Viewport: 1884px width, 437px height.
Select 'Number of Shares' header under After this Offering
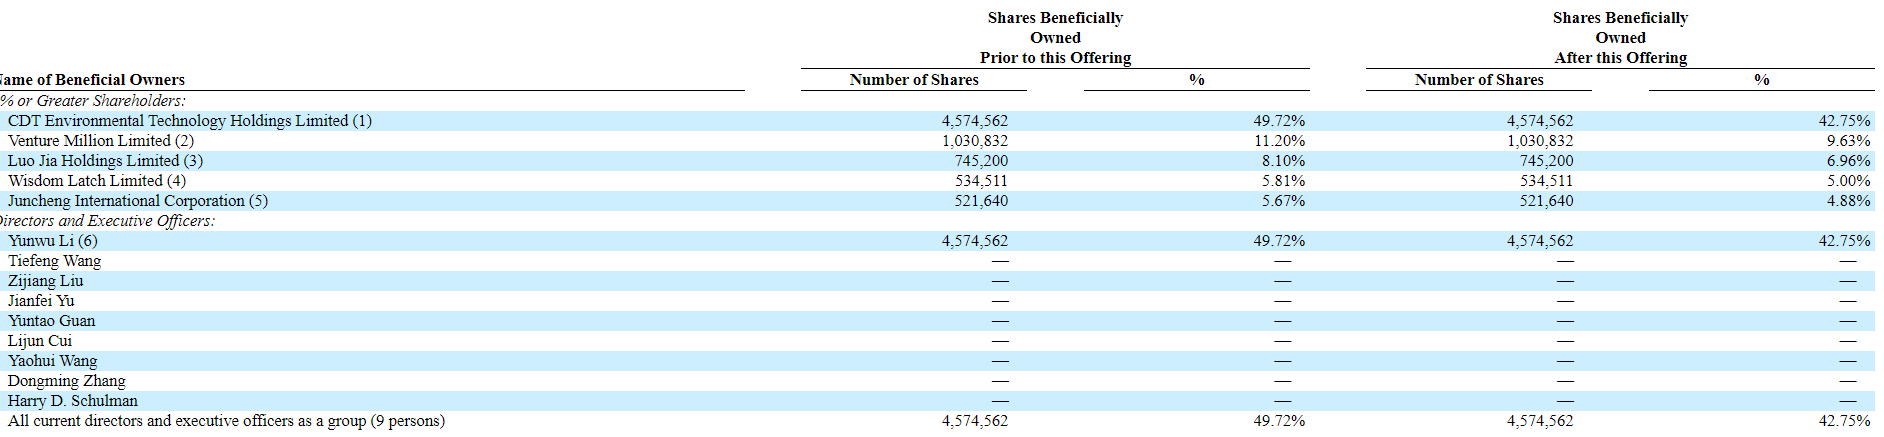tap(1479, 80)
